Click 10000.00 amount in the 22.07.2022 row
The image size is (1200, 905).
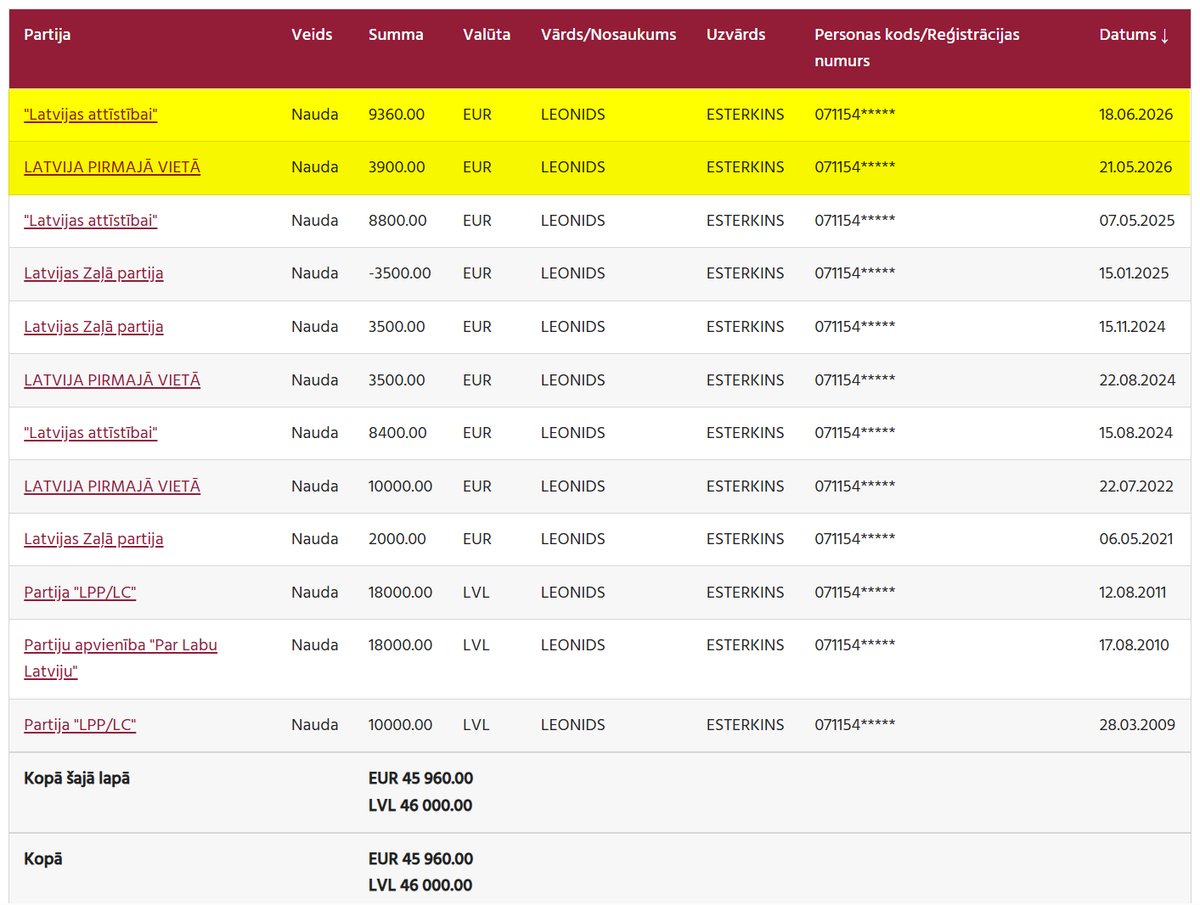[x=400, y=486]
